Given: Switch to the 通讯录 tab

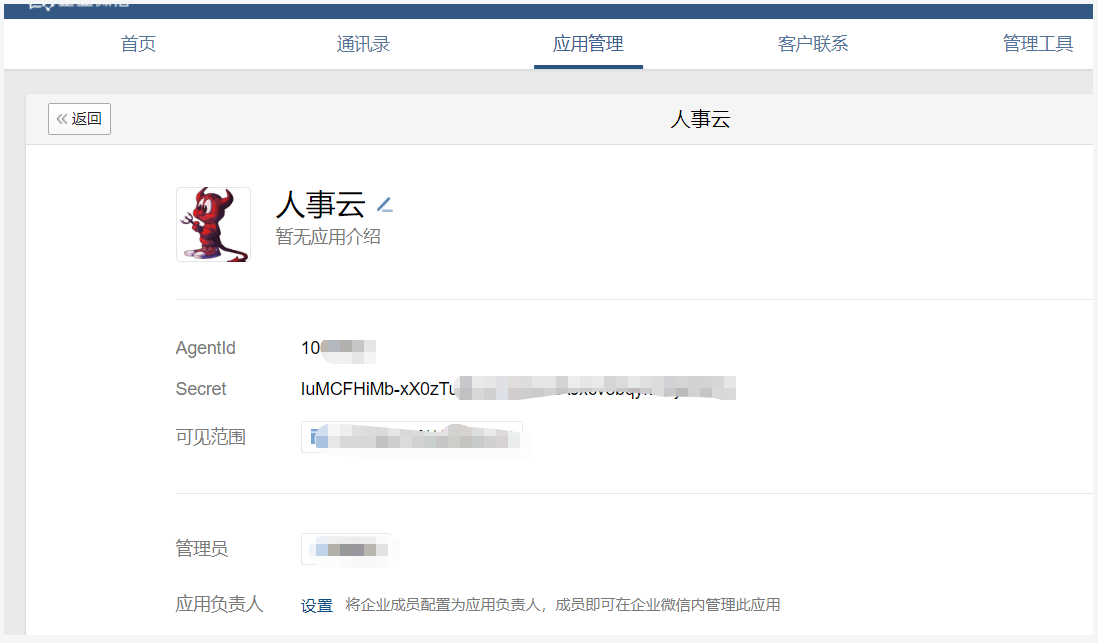Looking at the screenshot, I should point(363,44).
